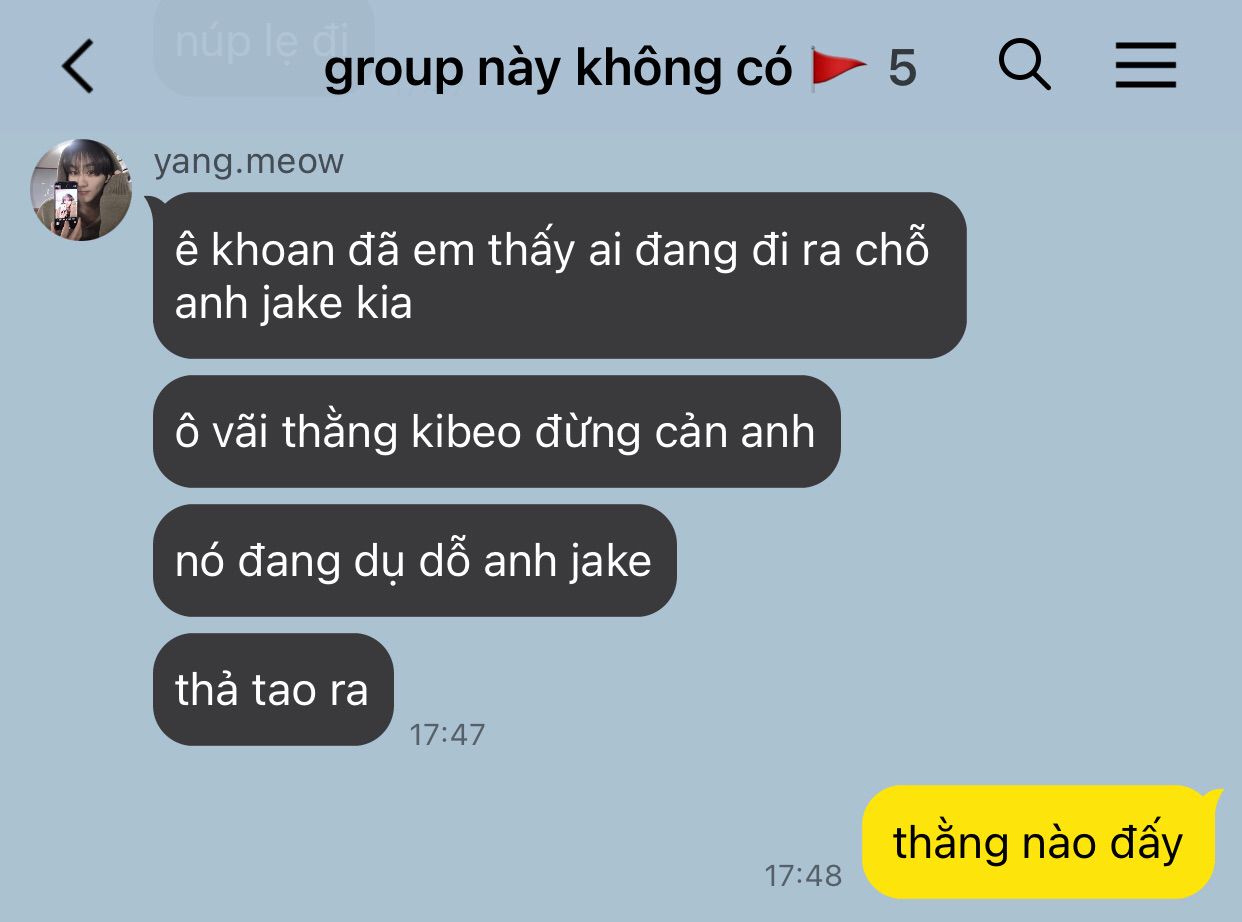Tap the phone shown in yang.meow's avatar

[x=66, y=207]
